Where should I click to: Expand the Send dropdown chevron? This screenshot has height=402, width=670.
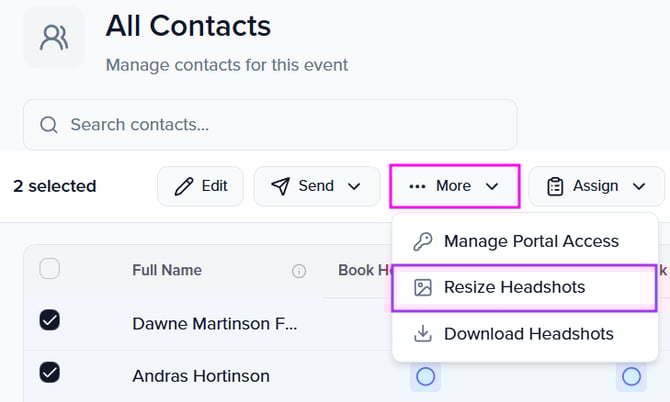[x=354, y=186]
